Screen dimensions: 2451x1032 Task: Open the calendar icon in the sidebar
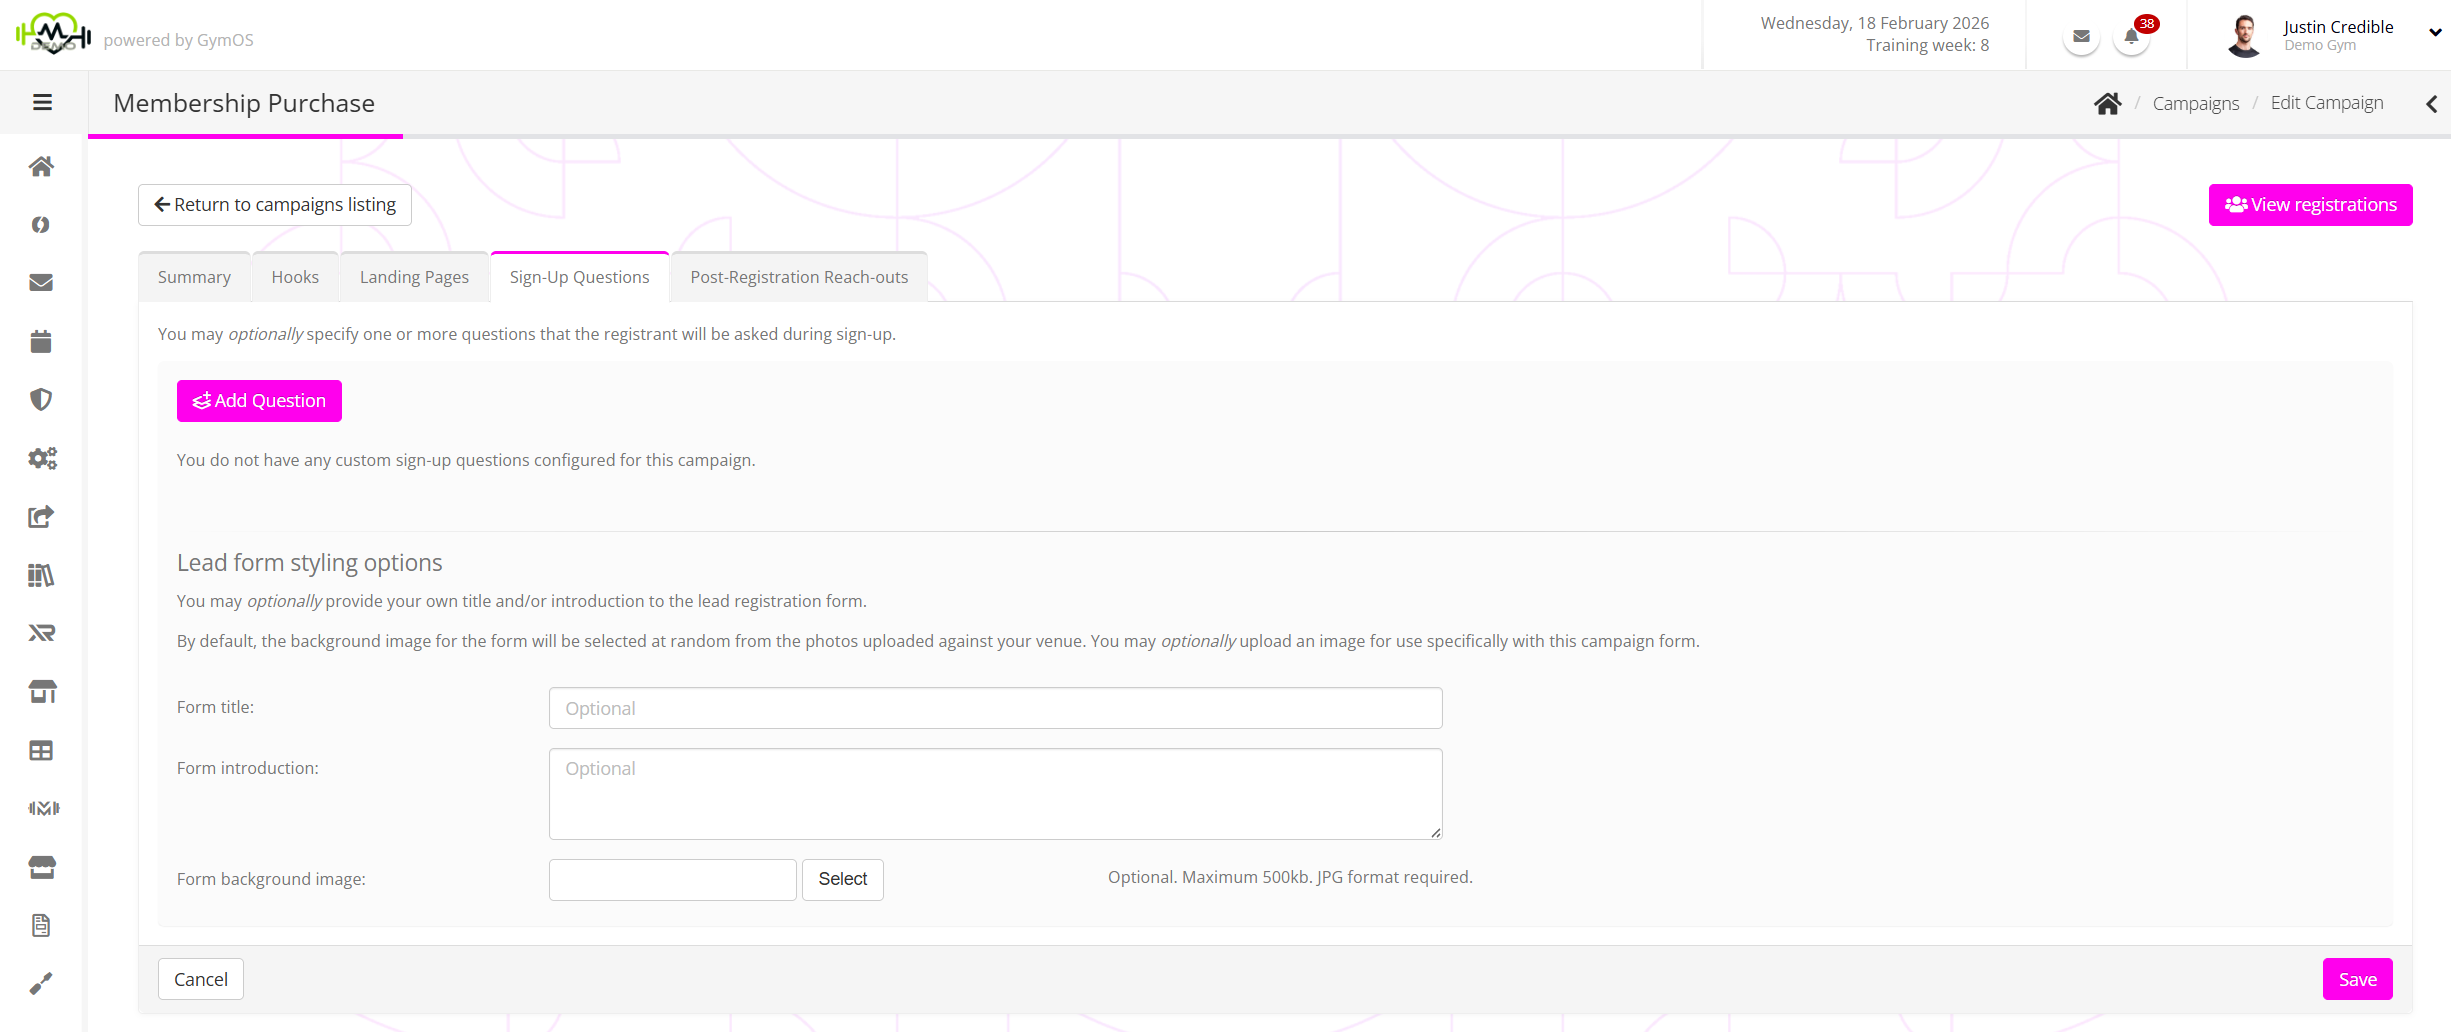point(41,341)
